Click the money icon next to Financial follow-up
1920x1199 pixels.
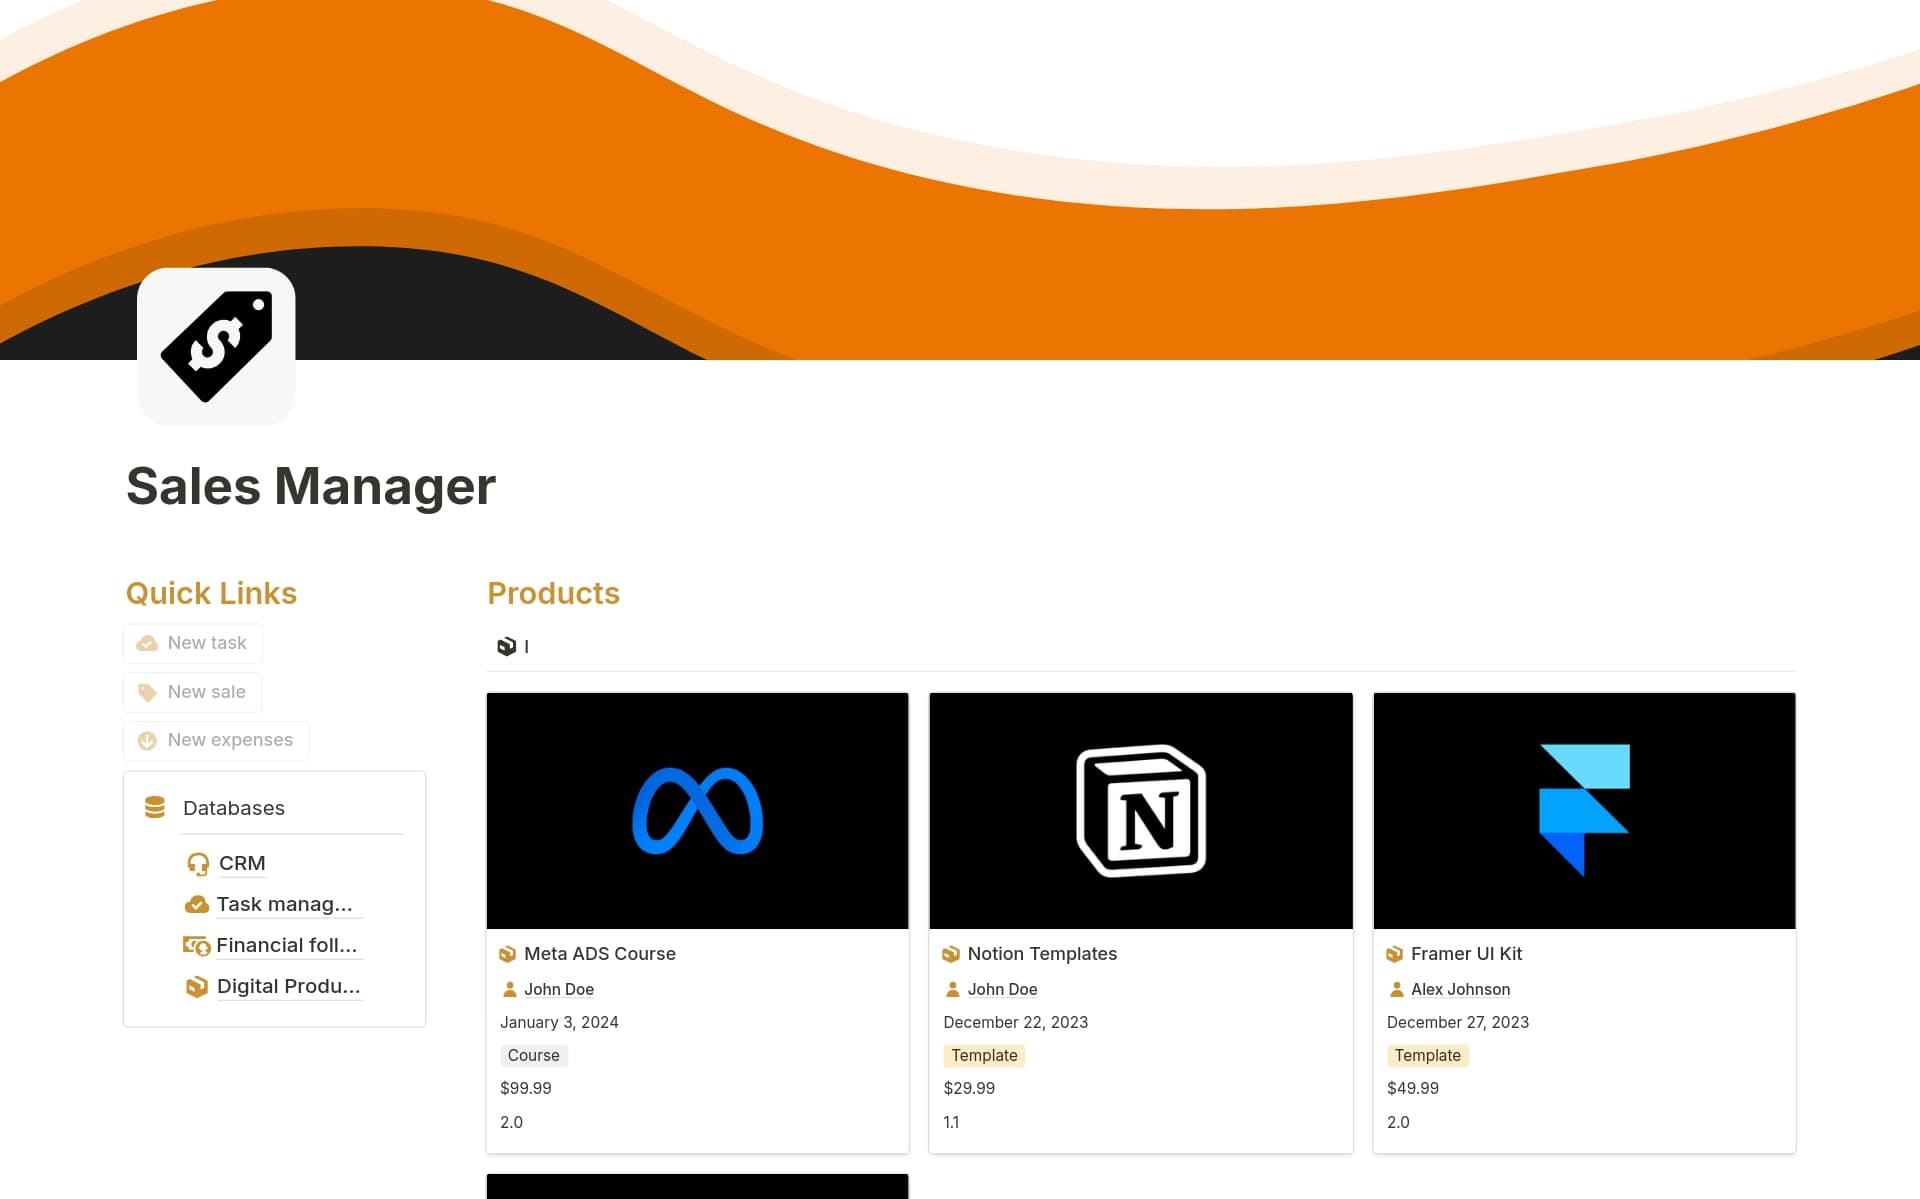197,945
